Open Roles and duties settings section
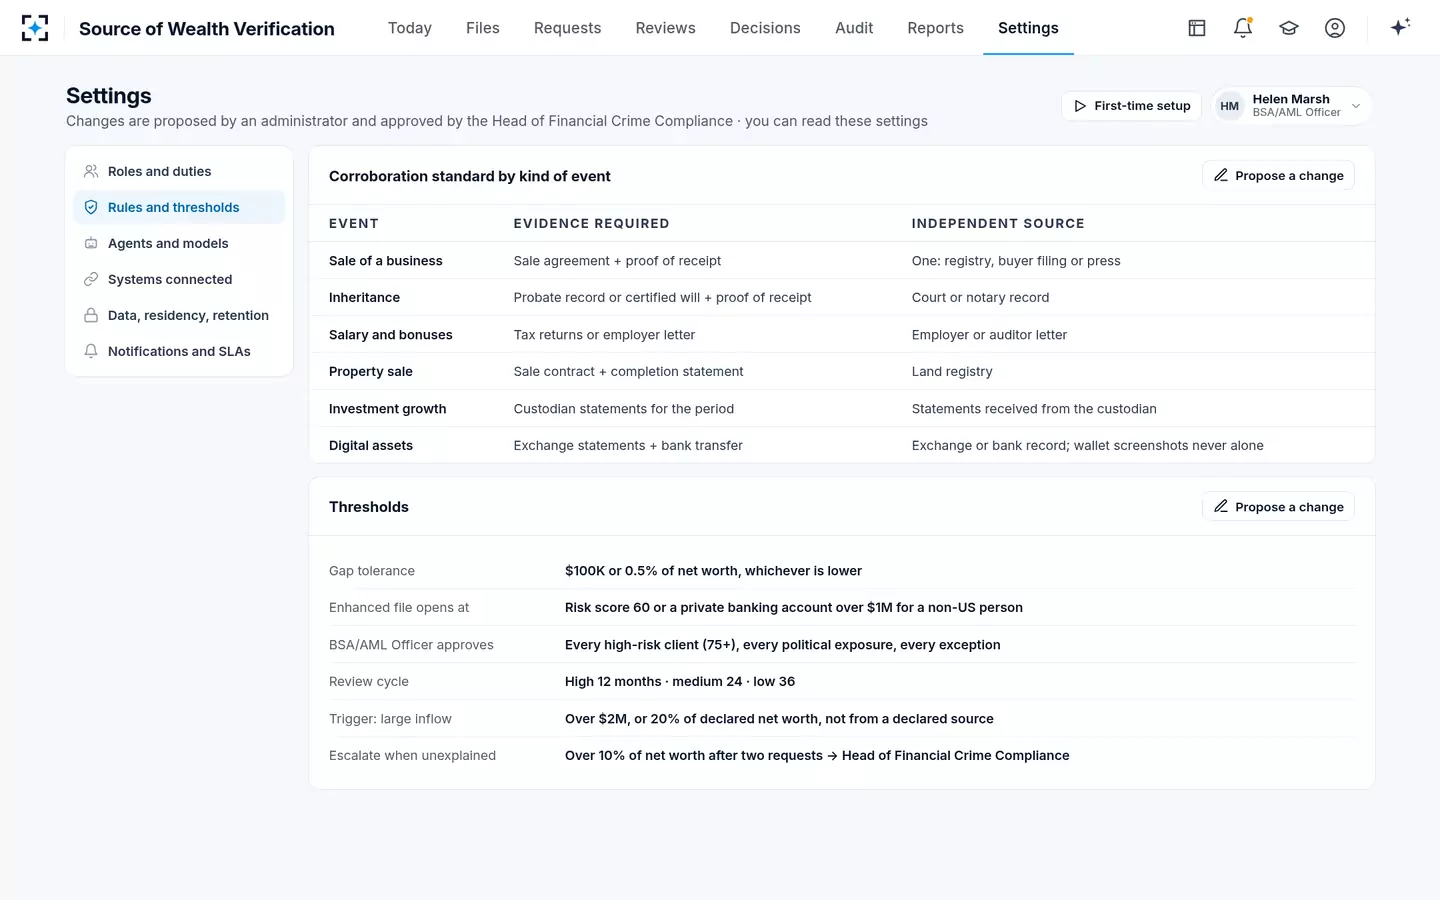Image resolution: width=1440 pixels, height=900 pixels. (x=179, y=171)
